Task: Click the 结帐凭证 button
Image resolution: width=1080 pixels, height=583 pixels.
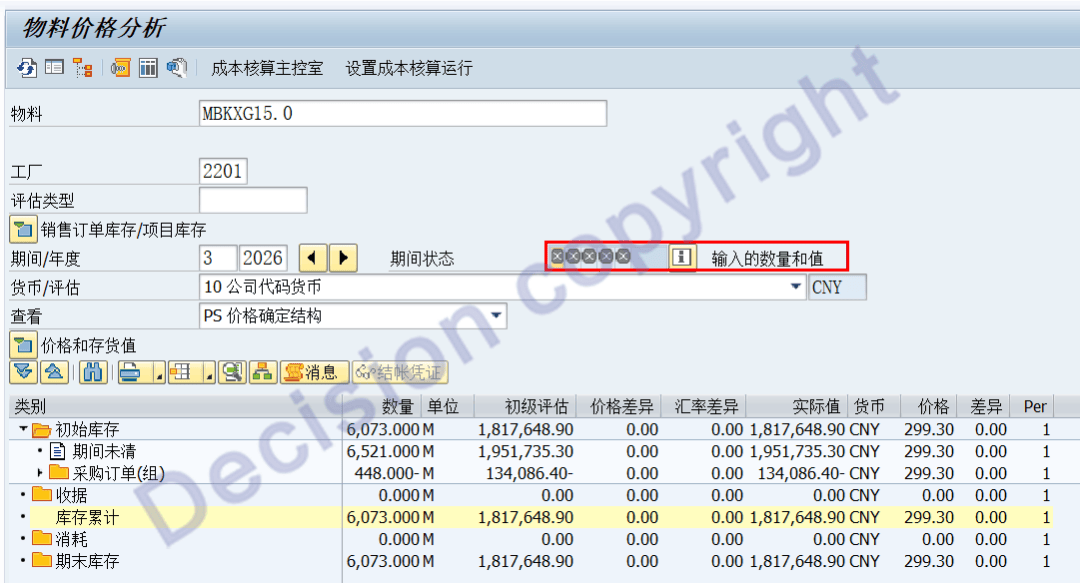Action: tap(400, 373)
